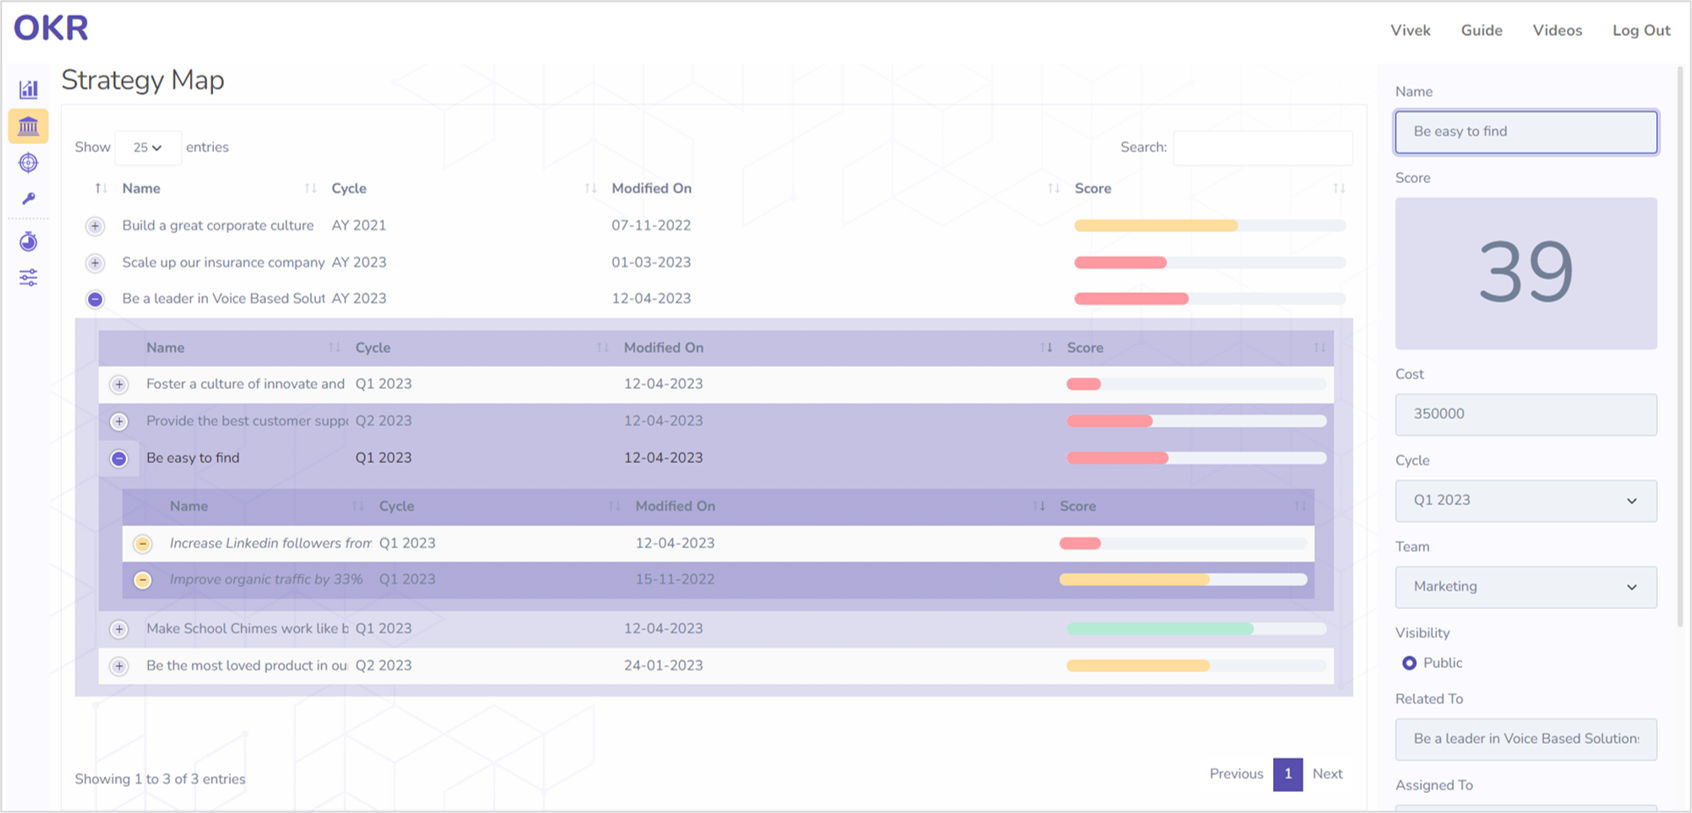This screenshot has height=813, width=1692.
Task: Open the Videos menu item
Action: click(x=1557, y=31)
